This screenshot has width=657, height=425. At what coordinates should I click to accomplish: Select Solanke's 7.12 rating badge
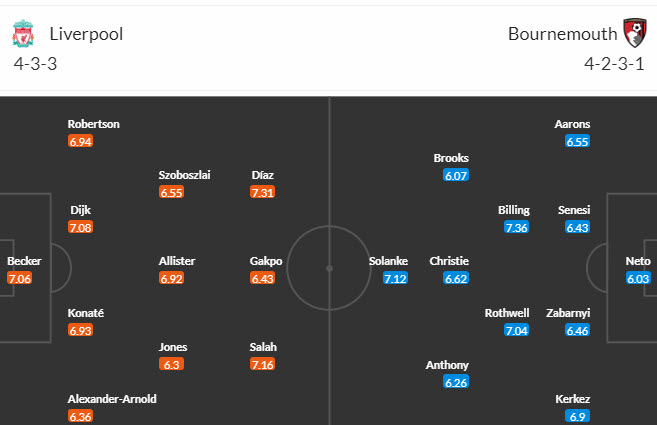[x=395, y=278]
